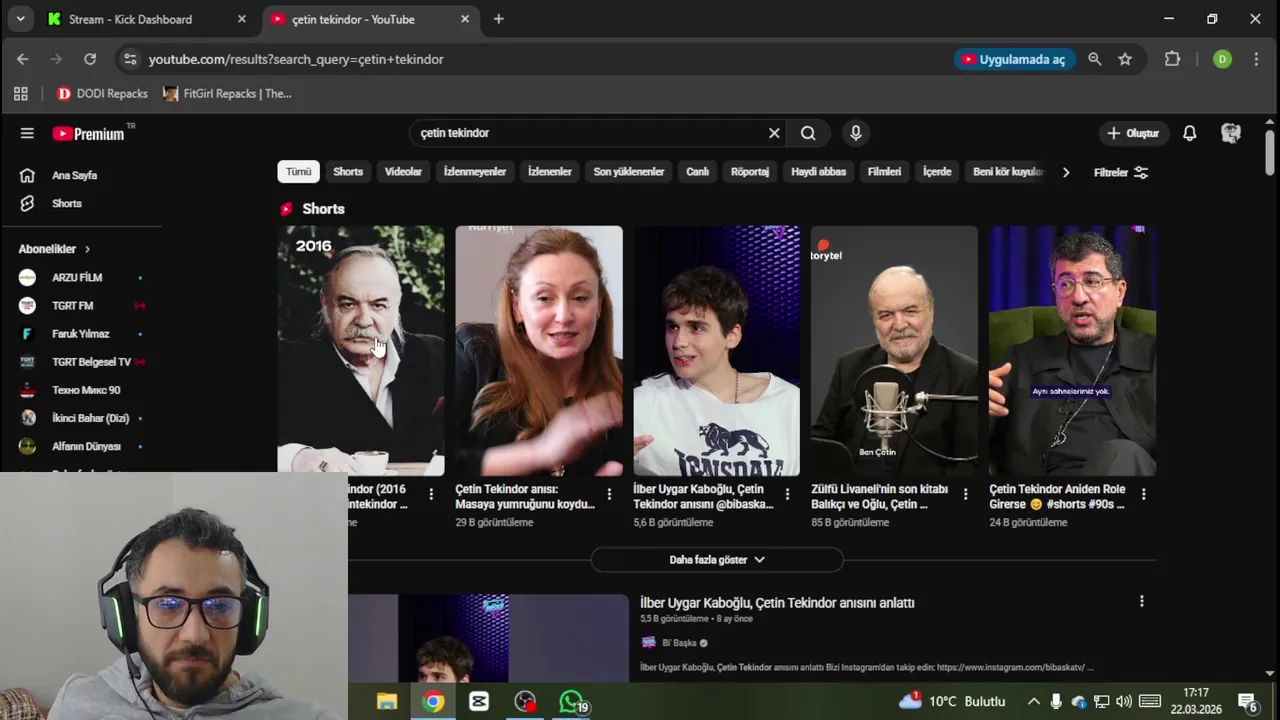Open the Oluştur create button

(1133, 133)
